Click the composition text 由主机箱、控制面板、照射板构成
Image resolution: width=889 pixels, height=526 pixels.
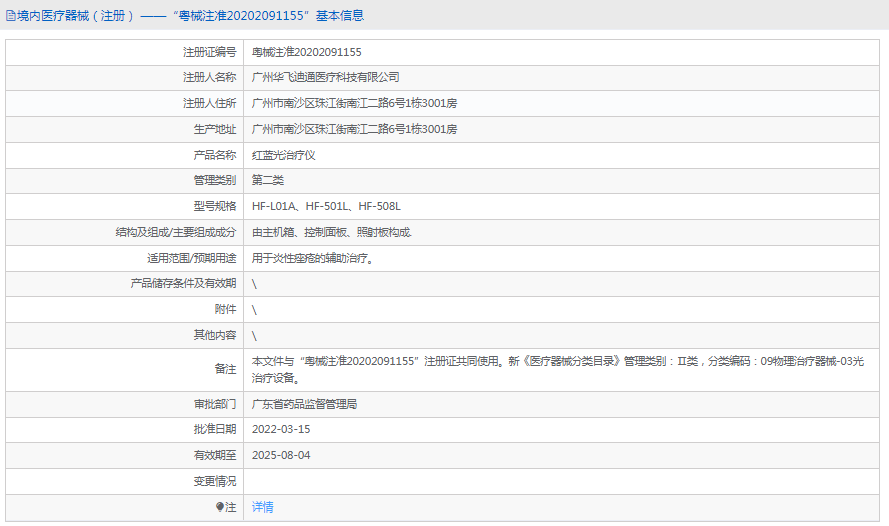[332, 232]
